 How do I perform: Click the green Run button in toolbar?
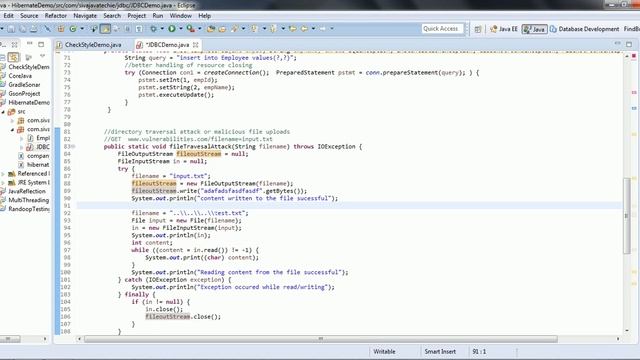[172, 29]
